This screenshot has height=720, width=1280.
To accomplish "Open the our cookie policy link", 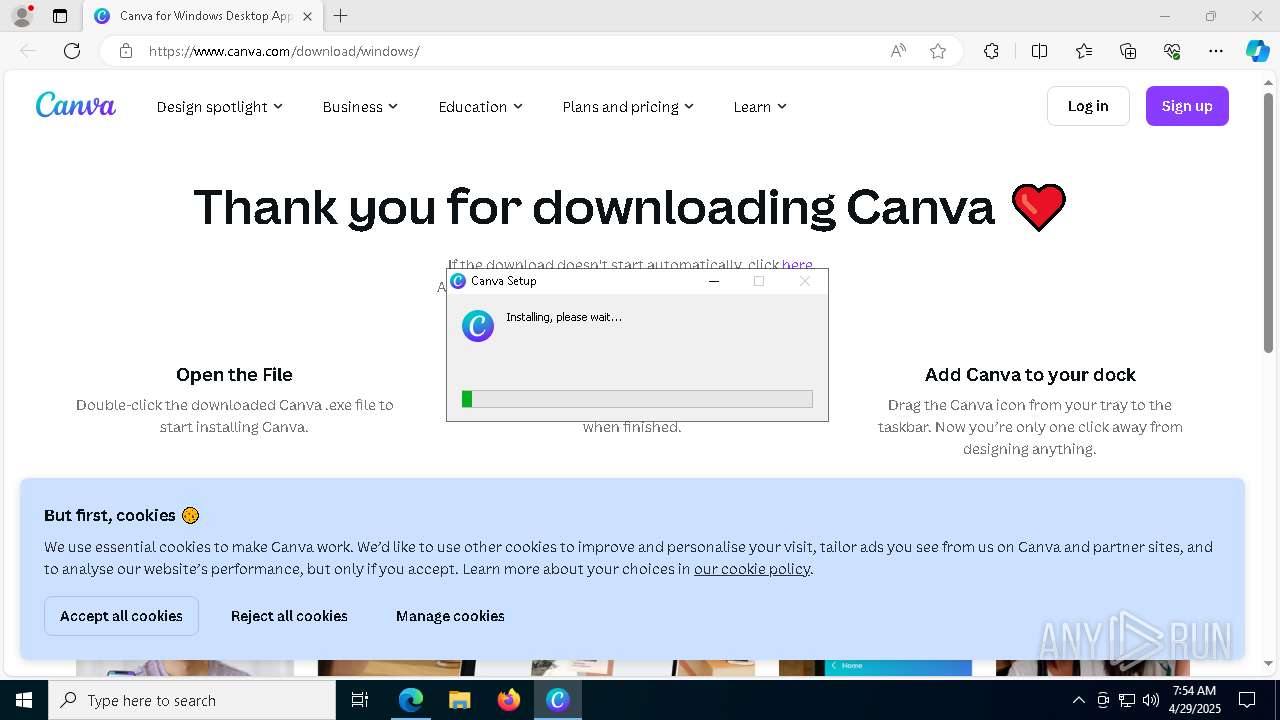I will click(752, 569).
